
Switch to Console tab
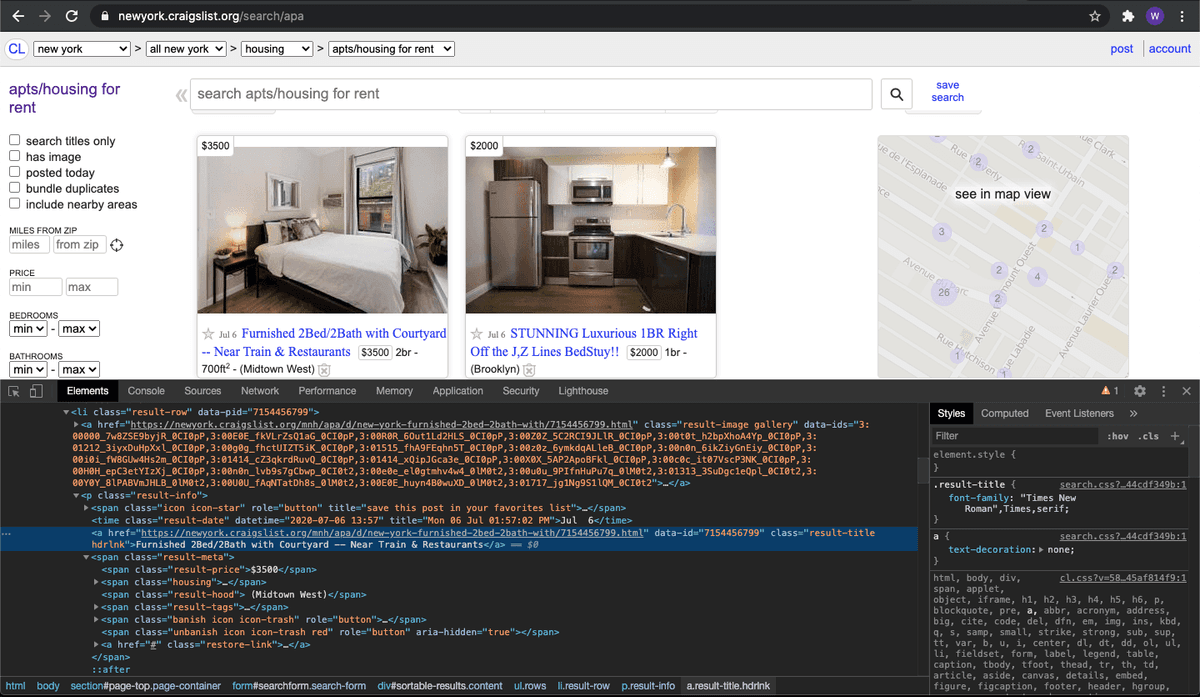pyautogui.click(x=146, y=391)
